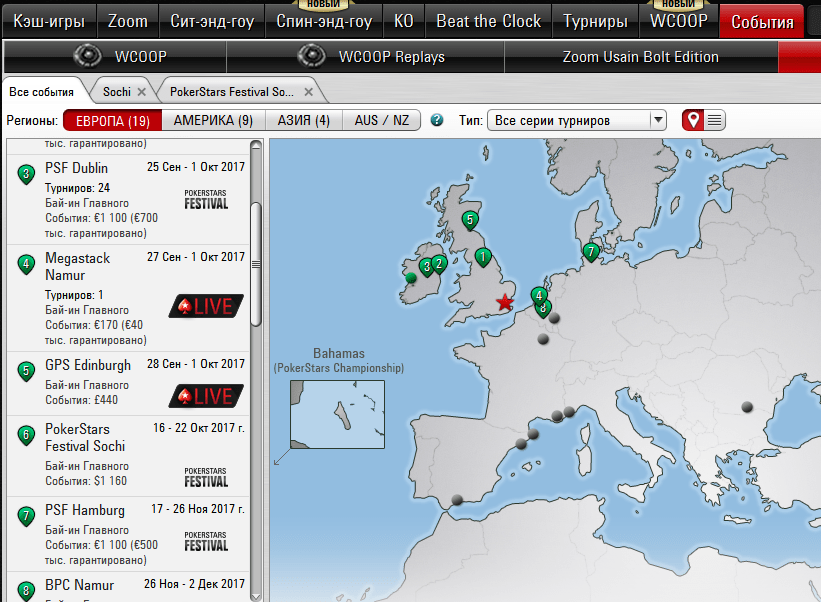Select the АЗИЯ (4) region filter

(x=301, y=121)
